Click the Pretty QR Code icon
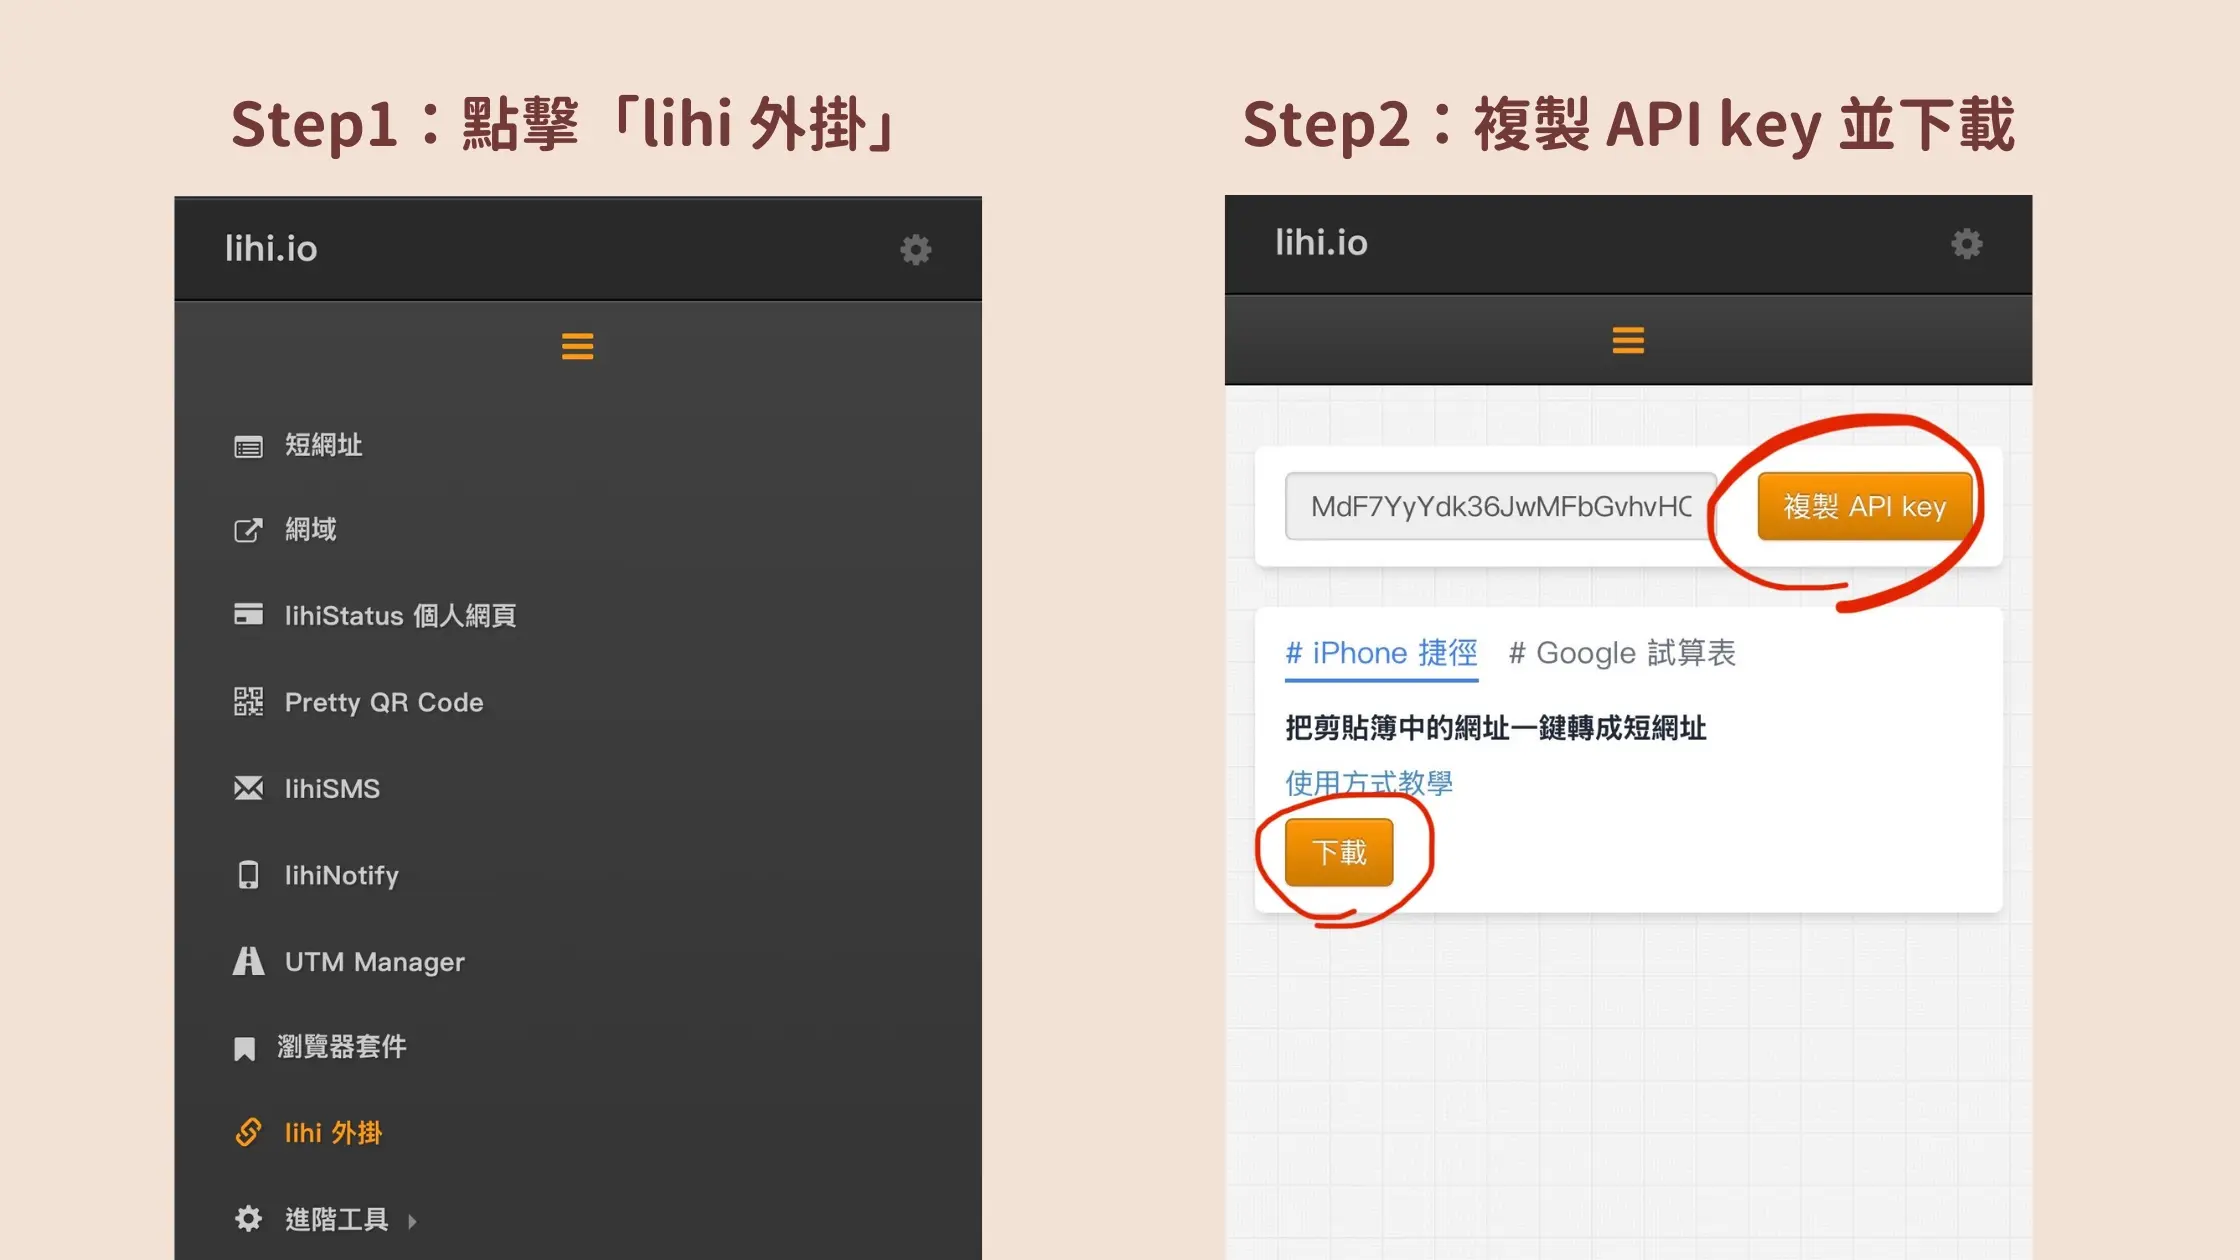Screen dimensions: 2240x1260 [x=248, y=701]
